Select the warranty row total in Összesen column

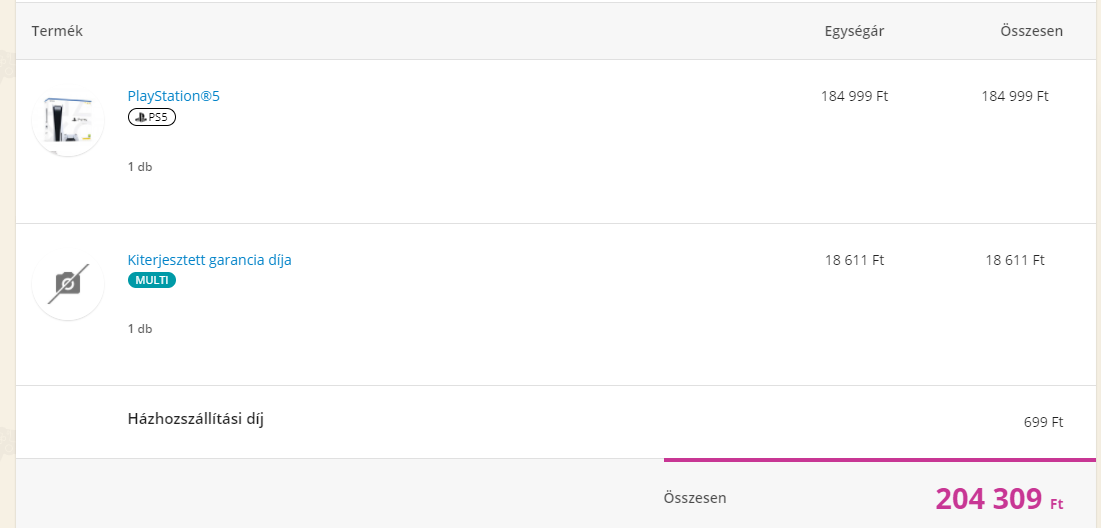(1014, 260)
